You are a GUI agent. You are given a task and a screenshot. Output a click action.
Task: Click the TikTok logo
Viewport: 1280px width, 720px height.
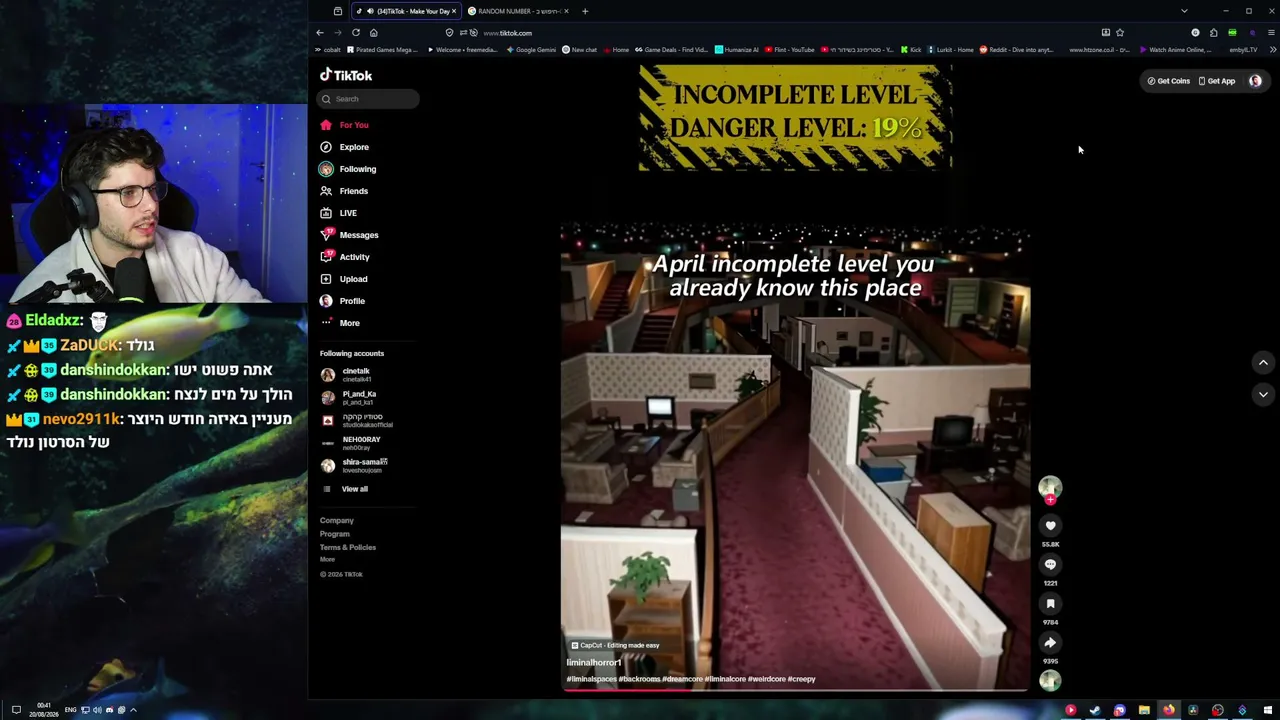(x=346, y=75)
